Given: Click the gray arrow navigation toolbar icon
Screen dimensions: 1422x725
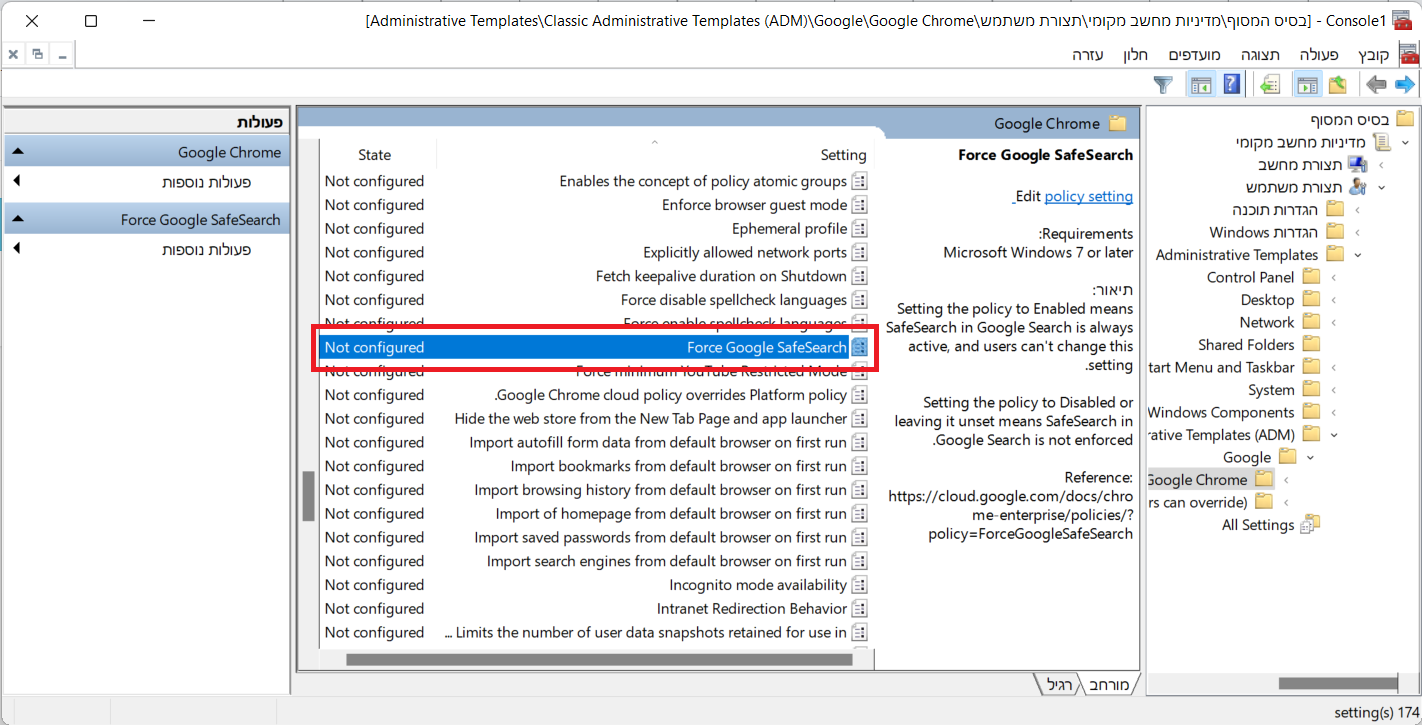Looking at the screenshot, I should tap(1376, 84).
